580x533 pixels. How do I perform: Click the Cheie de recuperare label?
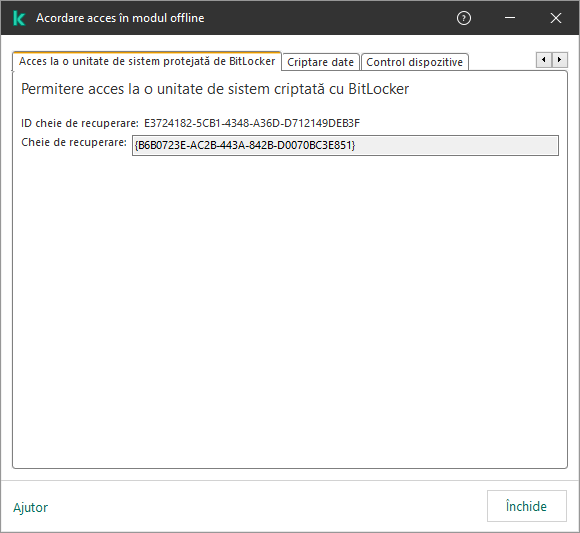click(74, 142)
